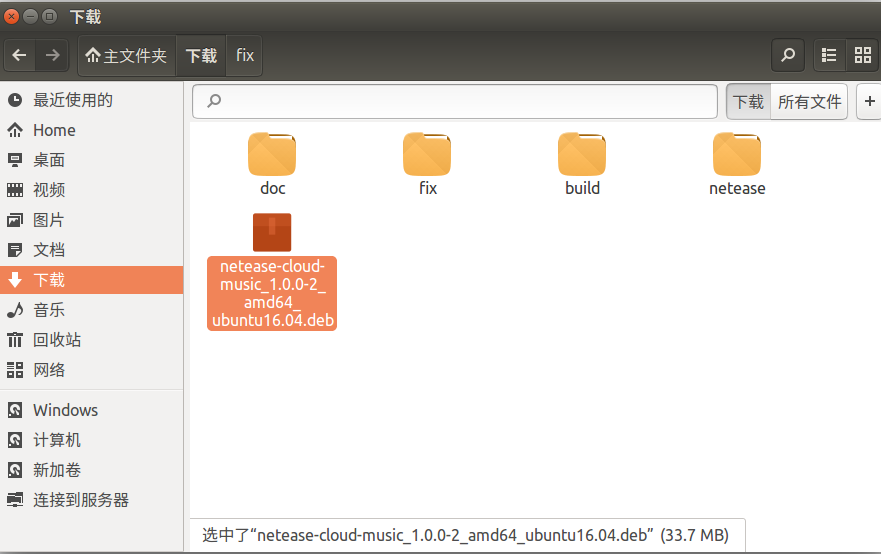Open 桌面 in the sidebar
The image size is (881, 554).
coord(92,160)
